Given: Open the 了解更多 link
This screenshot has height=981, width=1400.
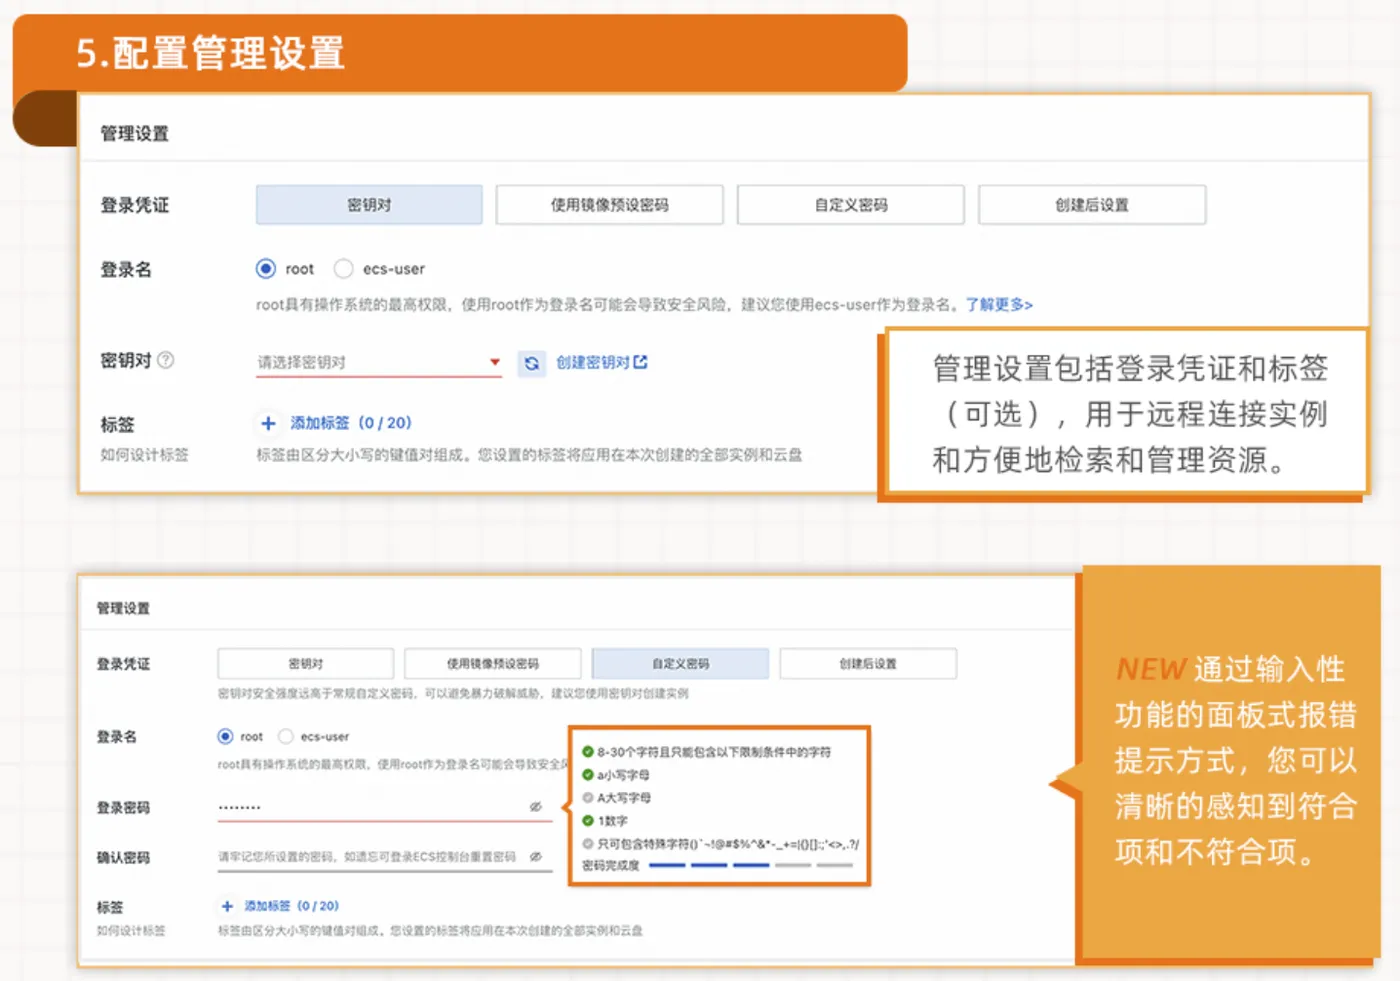Looking at the screenshot, I should [x=997, y=305].
